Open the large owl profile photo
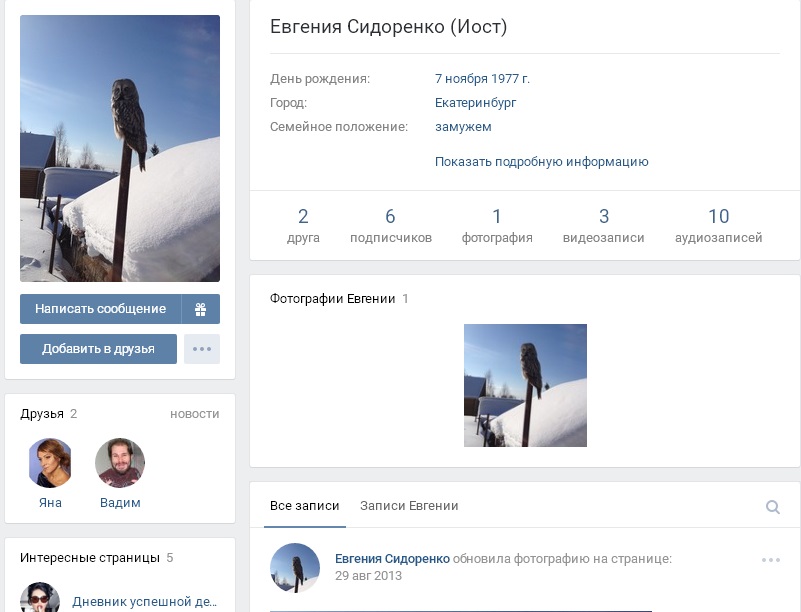Viewport: 801px width, 612px height. point(120,148)
